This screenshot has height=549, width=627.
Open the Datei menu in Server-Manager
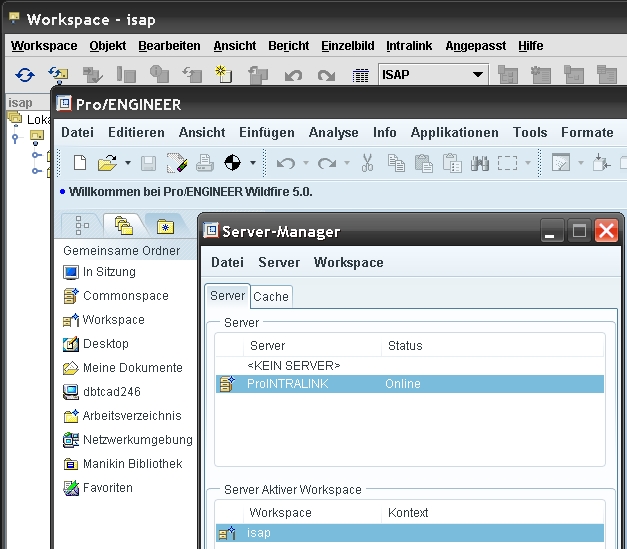pos(228,262)
